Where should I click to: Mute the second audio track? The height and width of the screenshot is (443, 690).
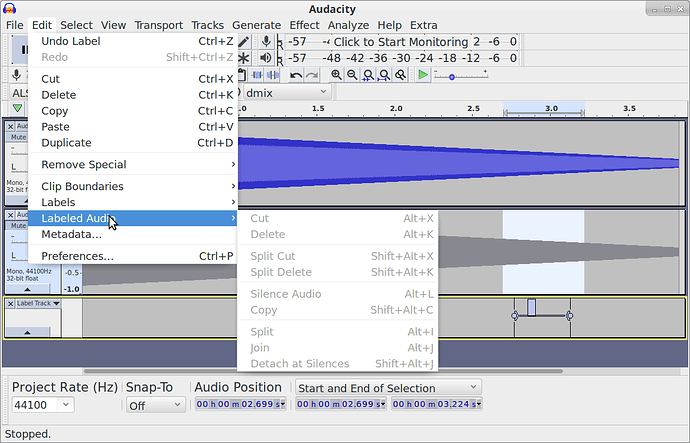point(18,226)
